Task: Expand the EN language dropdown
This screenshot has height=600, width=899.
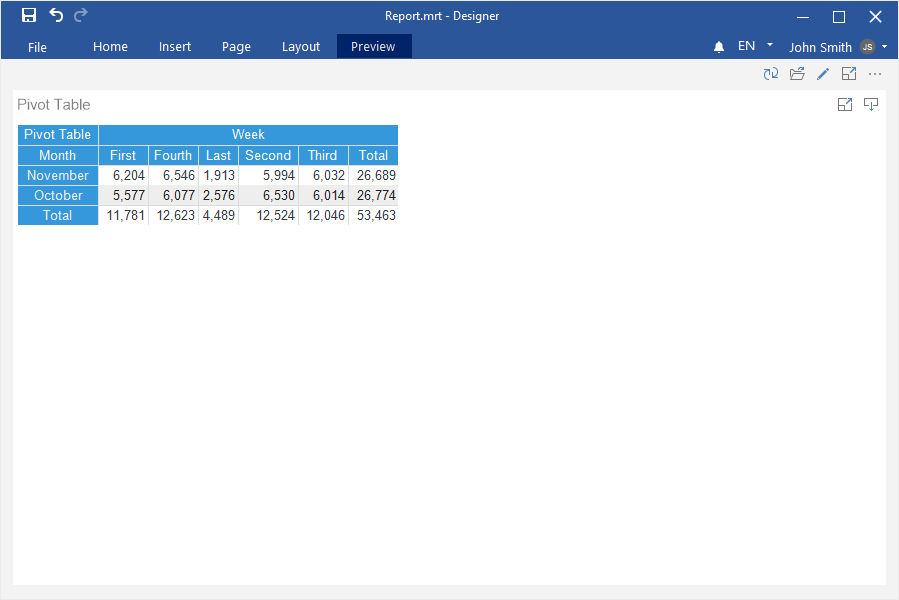Action: point(756,46)
